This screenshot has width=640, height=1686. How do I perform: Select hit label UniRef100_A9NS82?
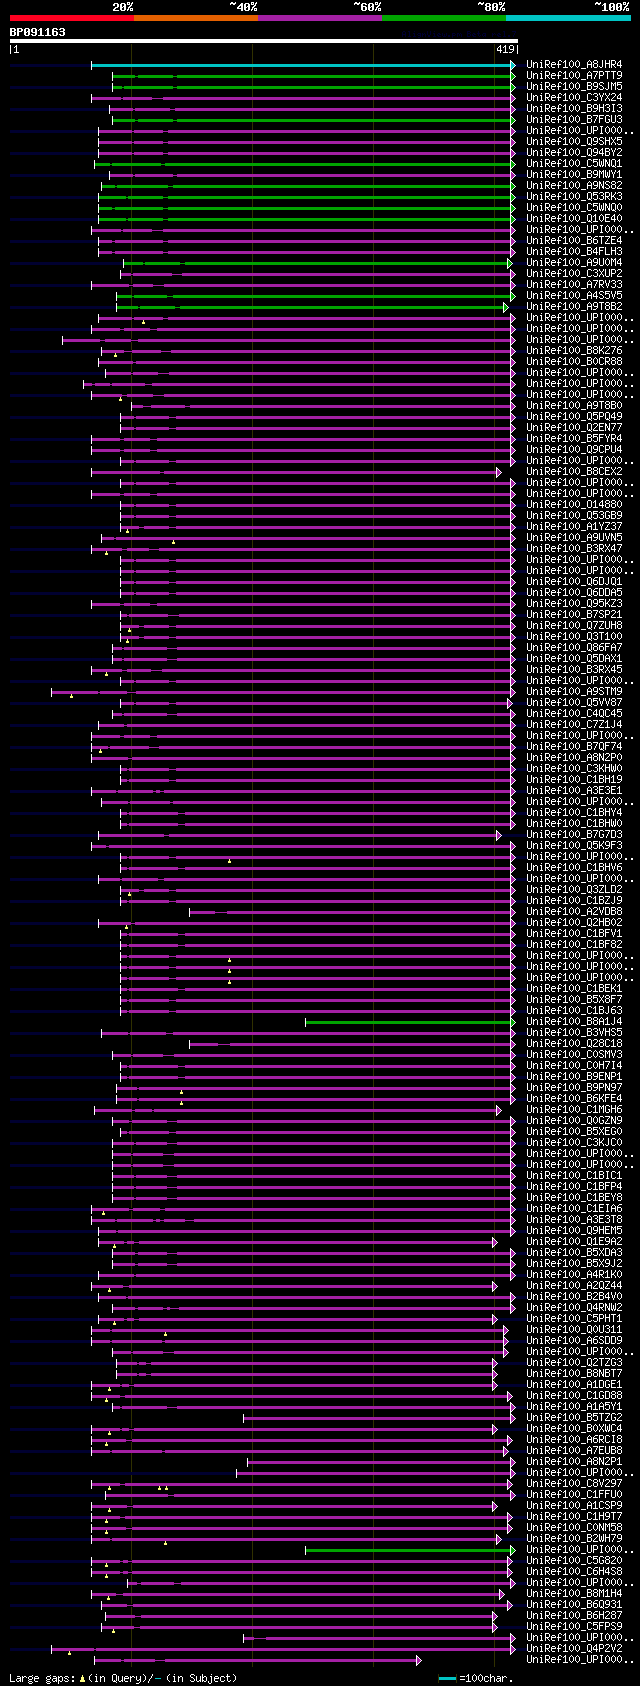pos(574,186)
